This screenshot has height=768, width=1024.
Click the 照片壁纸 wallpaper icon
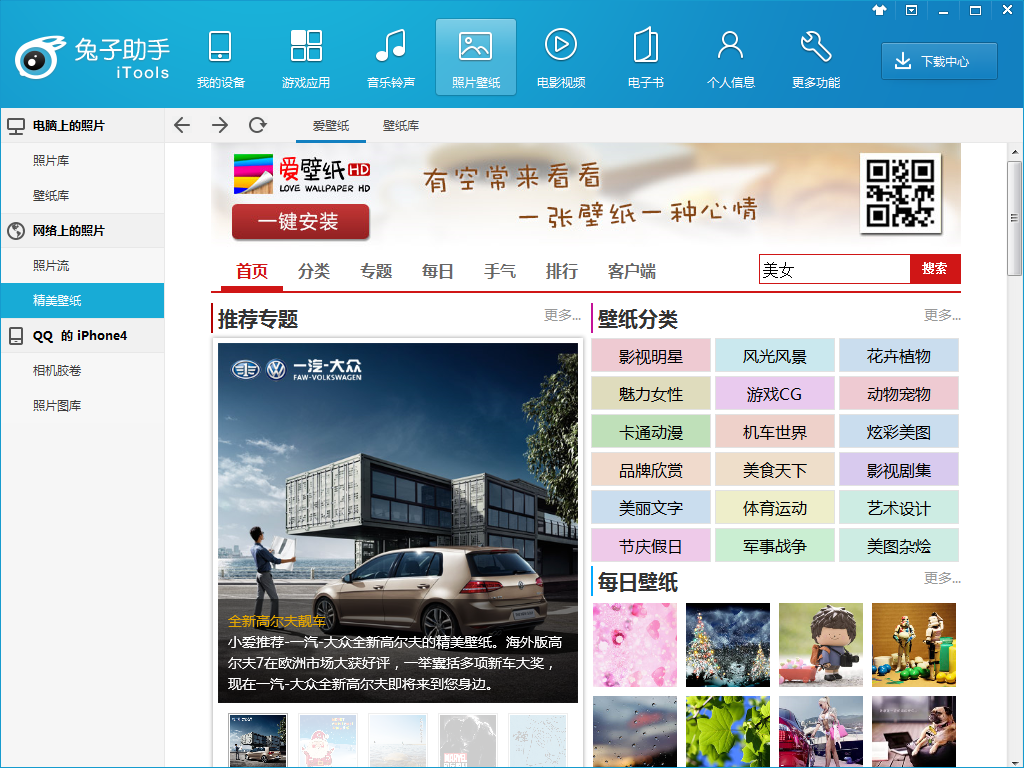475,57
